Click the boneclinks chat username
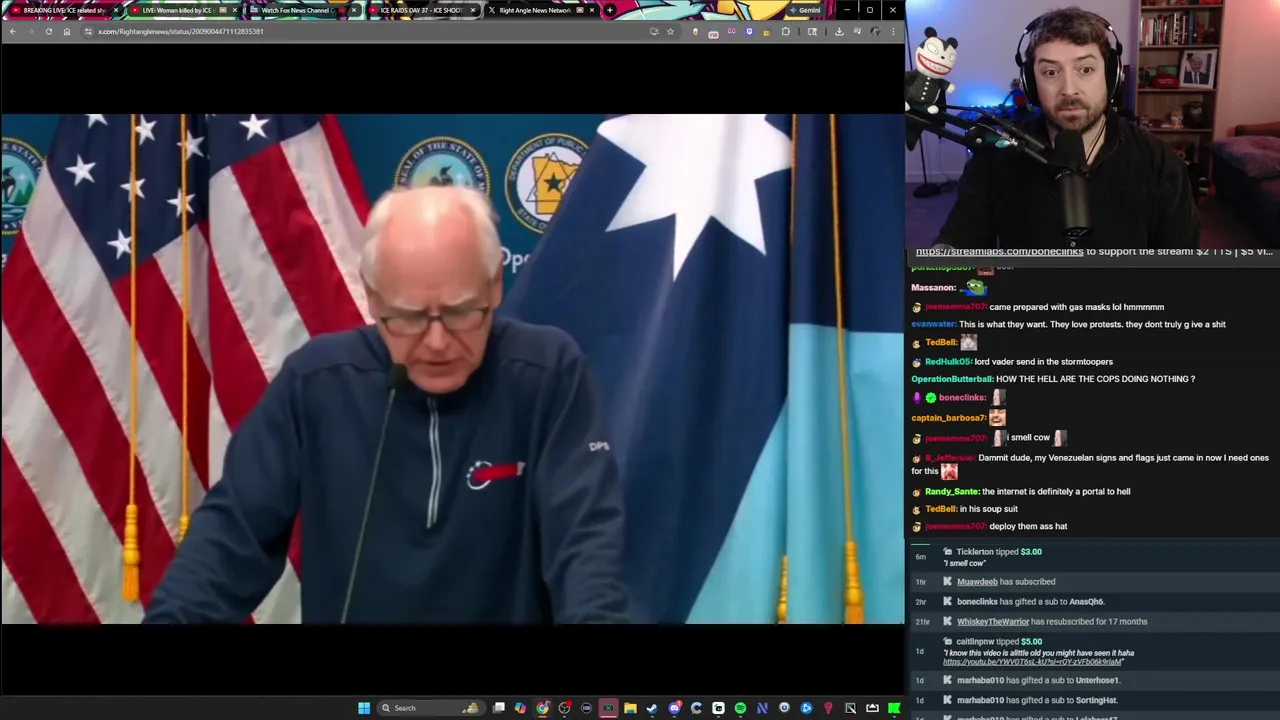1280x720 pixels. tap(961, 397)
